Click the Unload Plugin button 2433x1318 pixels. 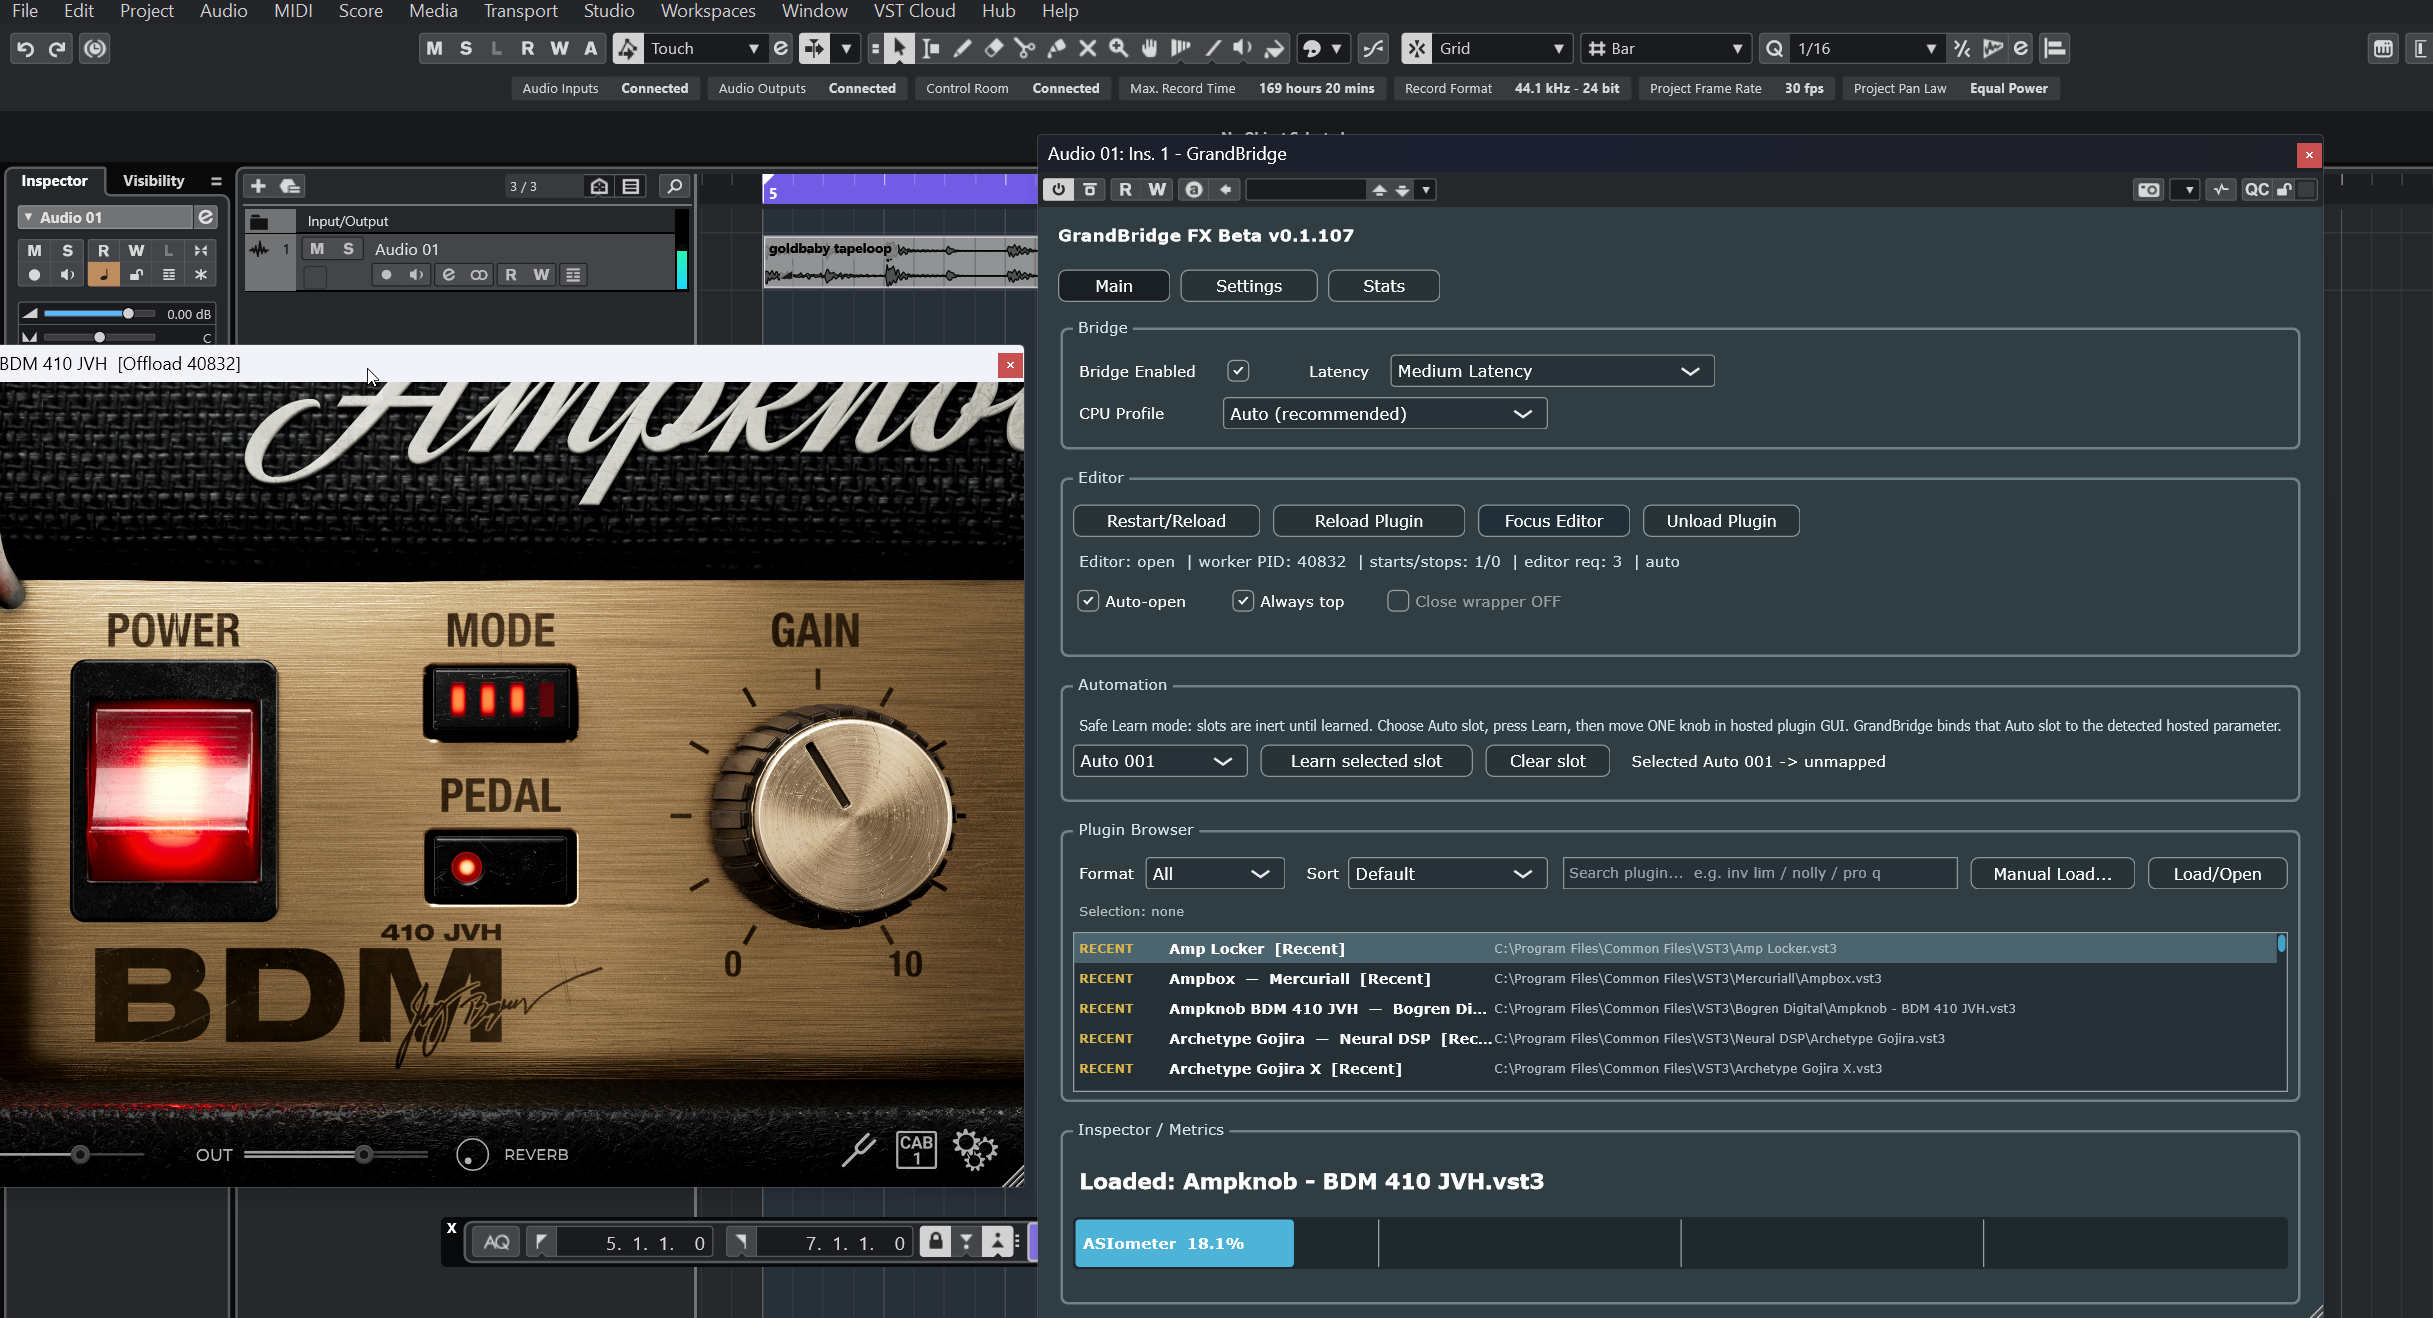[1721, 521]
